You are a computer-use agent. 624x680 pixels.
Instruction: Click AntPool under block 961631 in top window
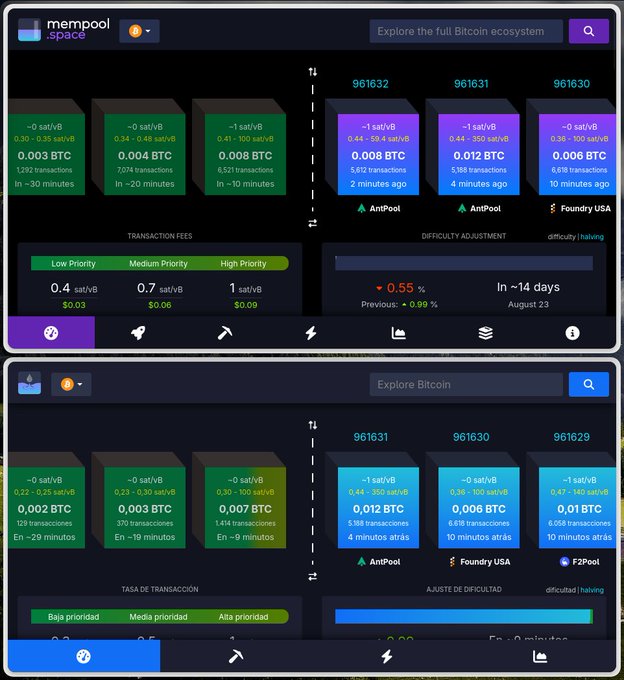coord(479,209)
